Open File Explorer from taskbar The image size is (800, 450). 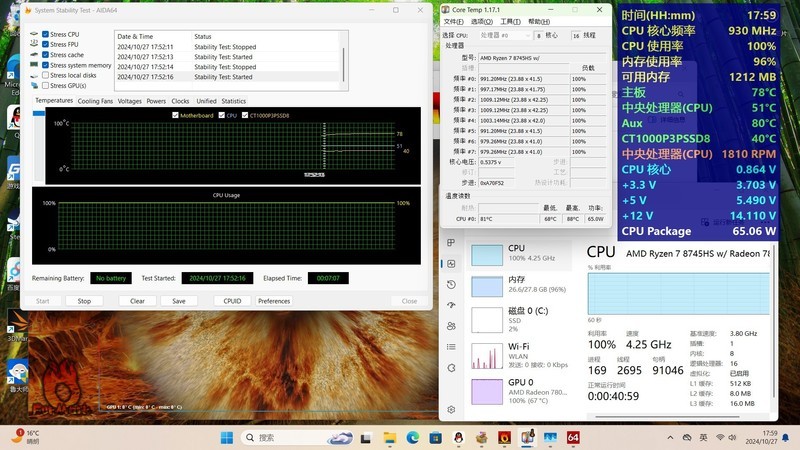coord(390,438)
